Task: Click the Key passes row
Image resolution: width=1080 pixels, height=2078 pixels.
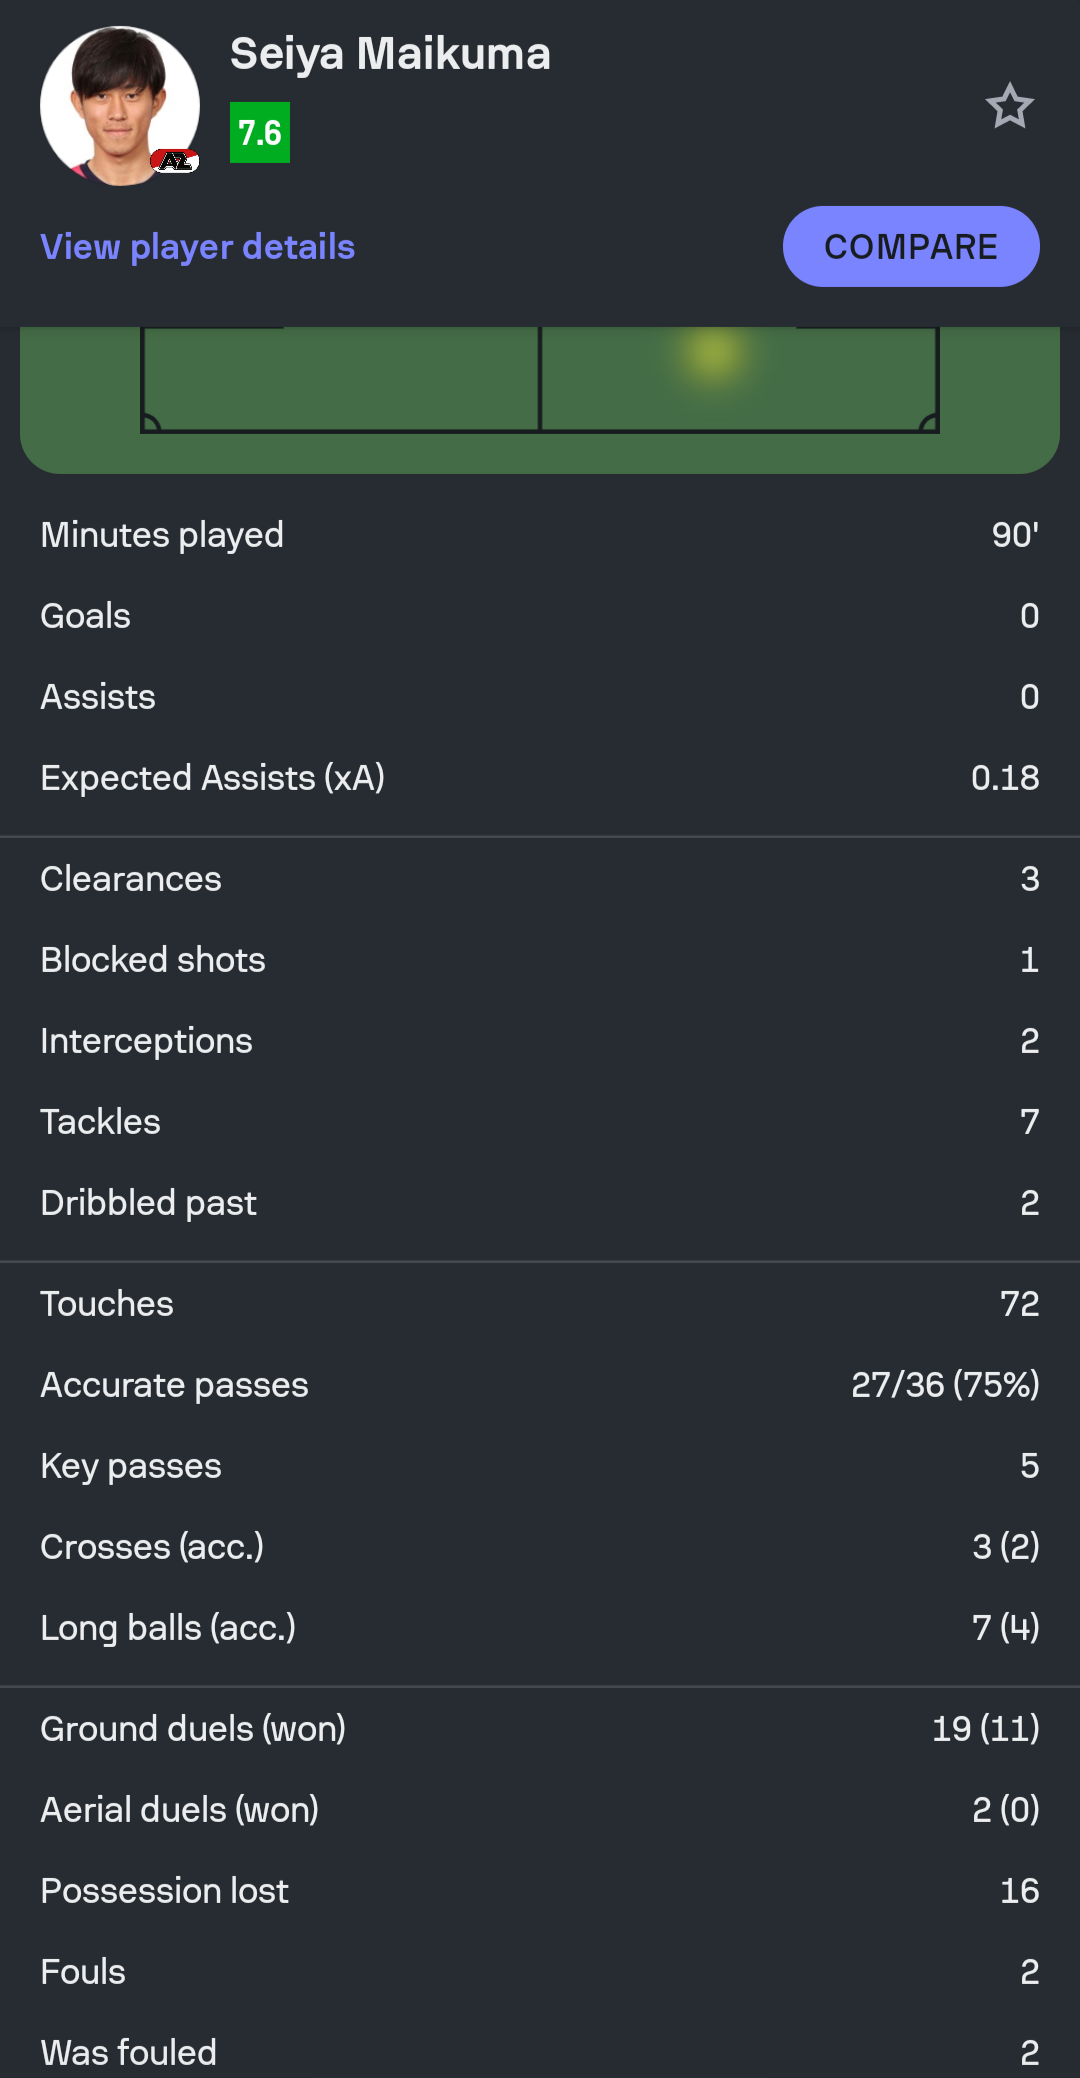Action: [540, 1466]
